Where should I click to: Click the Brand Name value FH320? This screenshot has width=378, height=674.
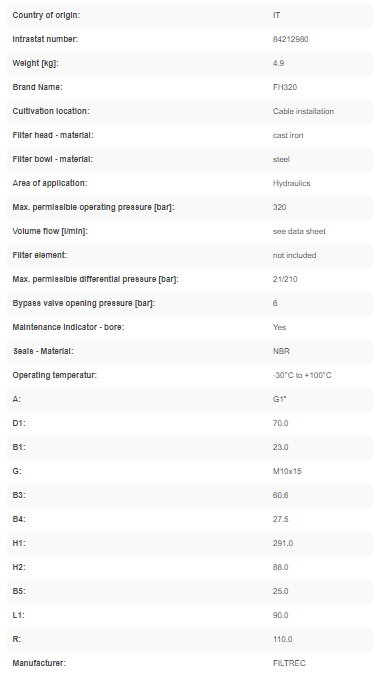click(285, 87)
